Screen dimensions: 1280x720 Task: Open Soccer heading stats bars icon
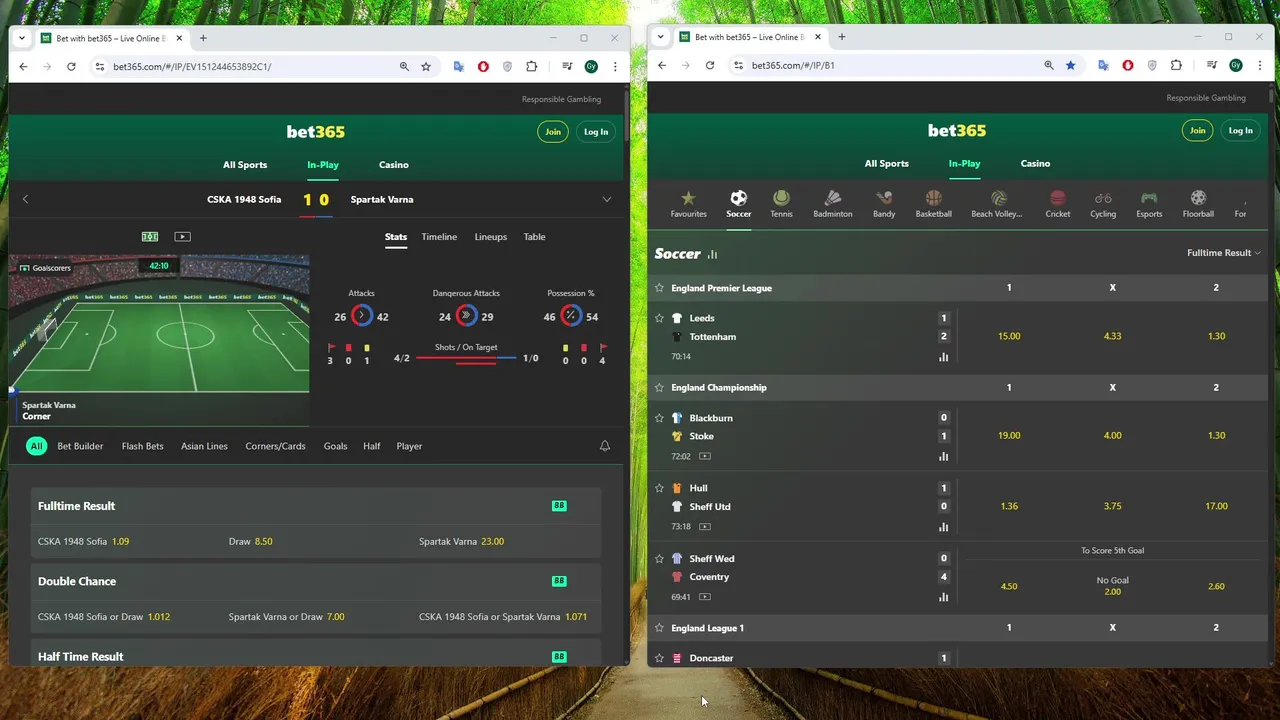point(713,254)
